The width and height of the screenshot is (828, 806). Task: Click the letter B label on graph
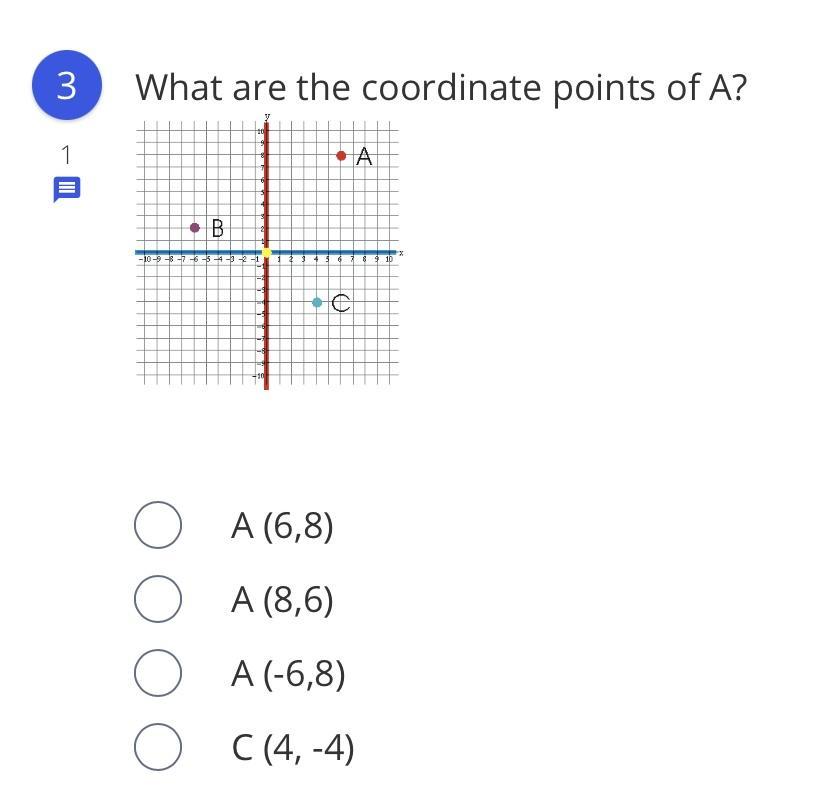click(218, 229)
